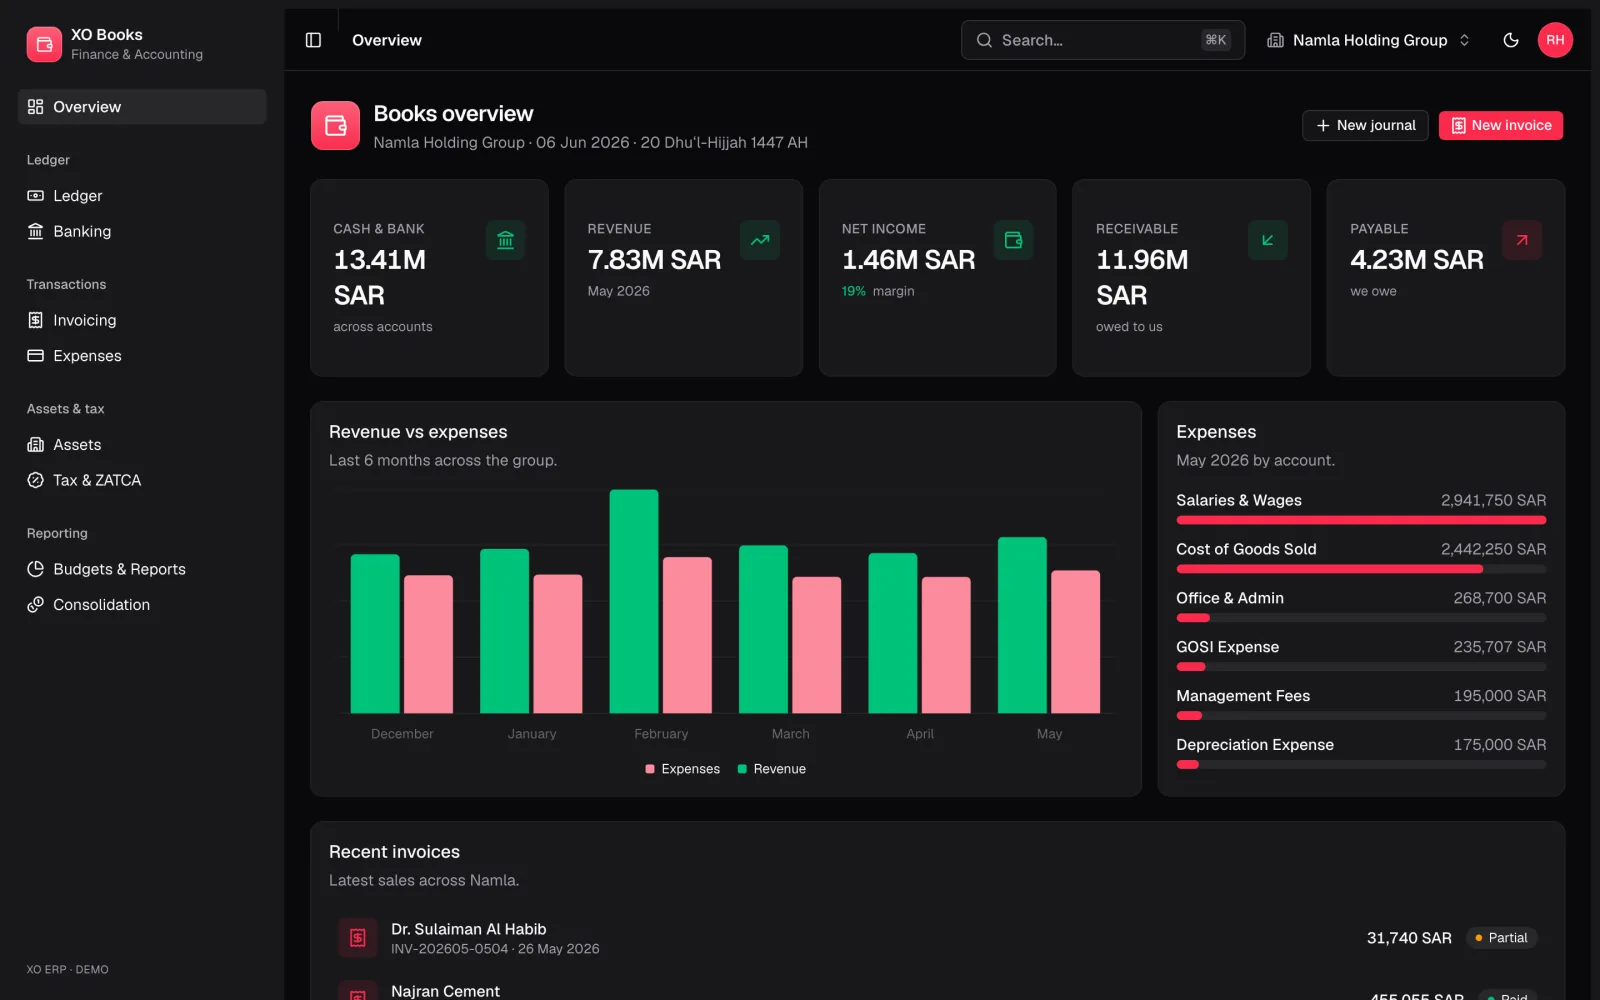Open Assets in the sidebar
This screenshot has width=1600, height=1000.
pos(142,445)
